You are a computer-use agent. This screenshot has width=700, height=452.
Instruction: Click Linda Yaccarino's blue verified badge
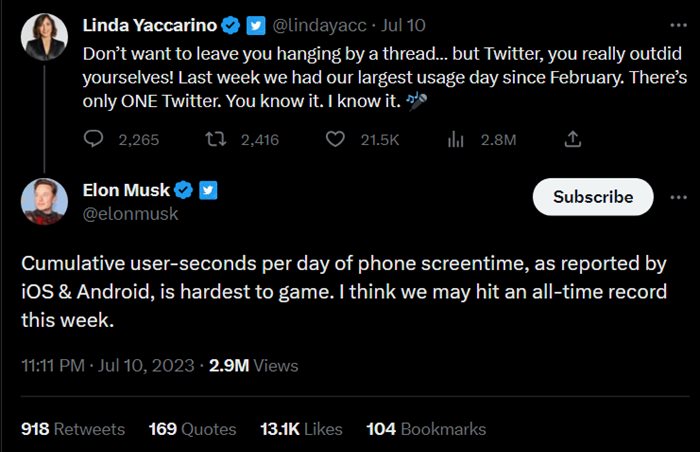(232, 23)
